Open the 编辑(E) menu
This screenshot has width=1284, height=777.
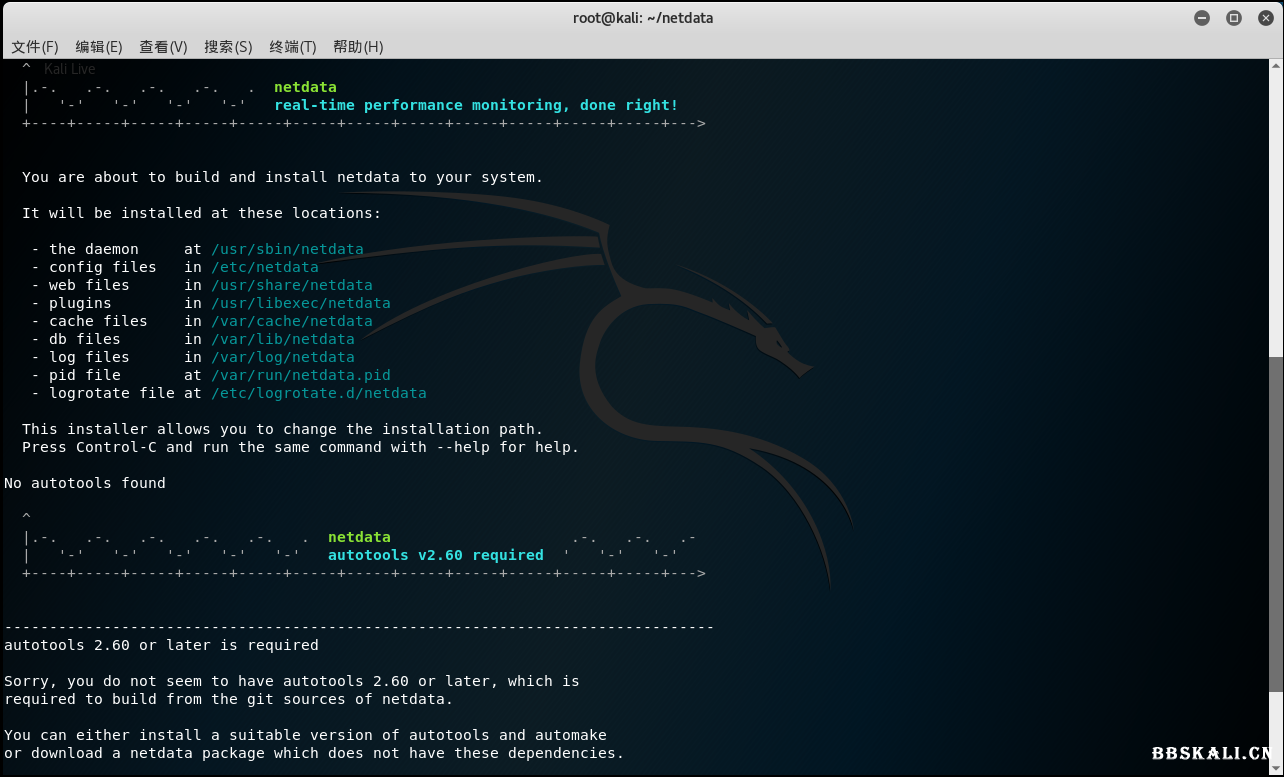click(99, 47)
